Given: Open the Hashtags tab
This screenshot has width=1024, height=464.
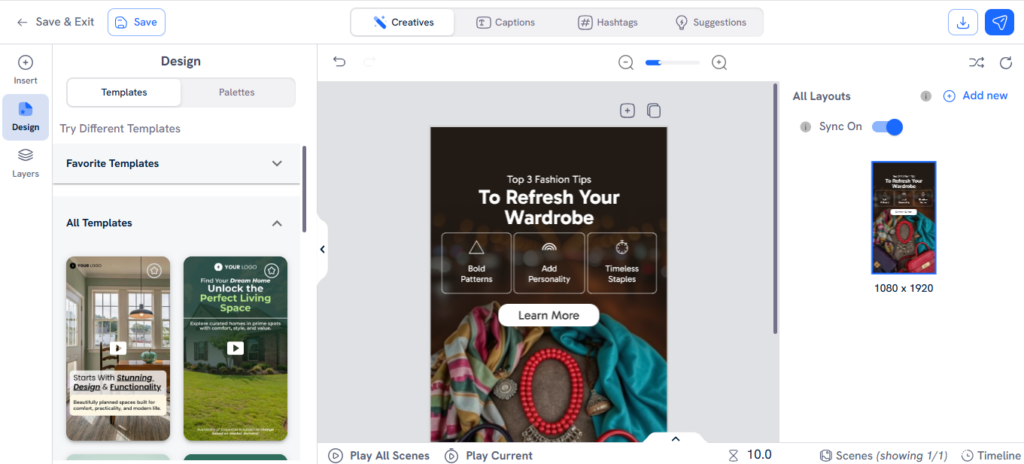Looking at the screenshot, I should [x=607, y=22].
